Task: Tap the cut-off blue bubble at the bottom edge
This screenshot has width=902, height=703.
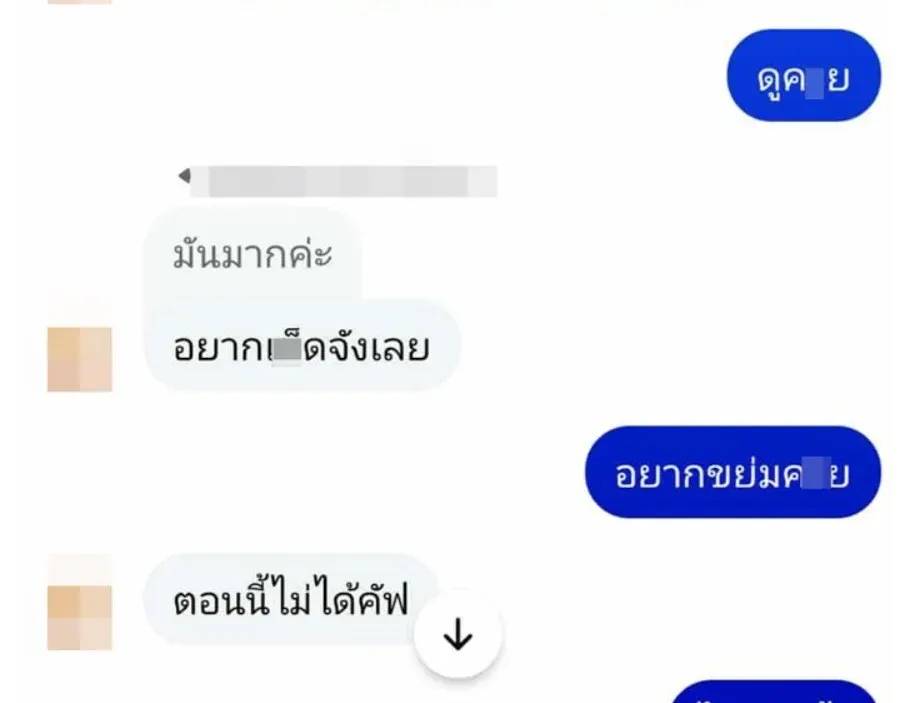Action: (x=775, y=691)
